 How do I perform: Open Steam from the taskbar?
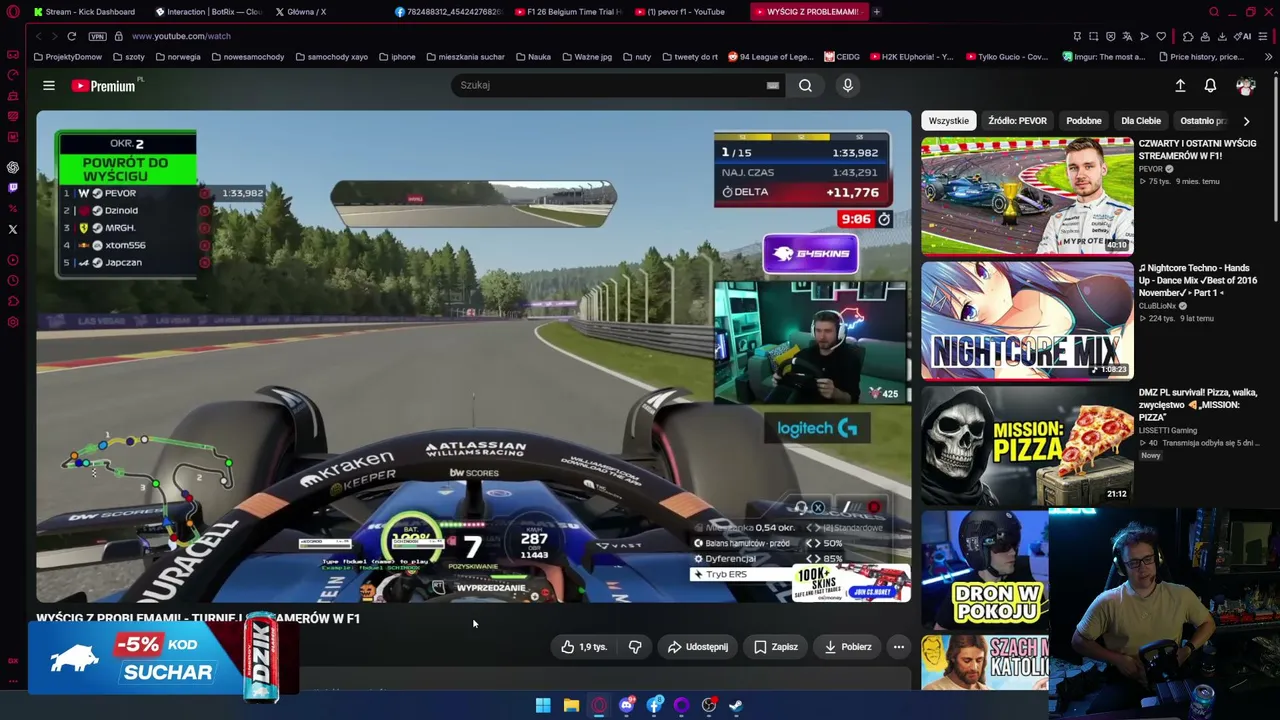tap(735, 705)
